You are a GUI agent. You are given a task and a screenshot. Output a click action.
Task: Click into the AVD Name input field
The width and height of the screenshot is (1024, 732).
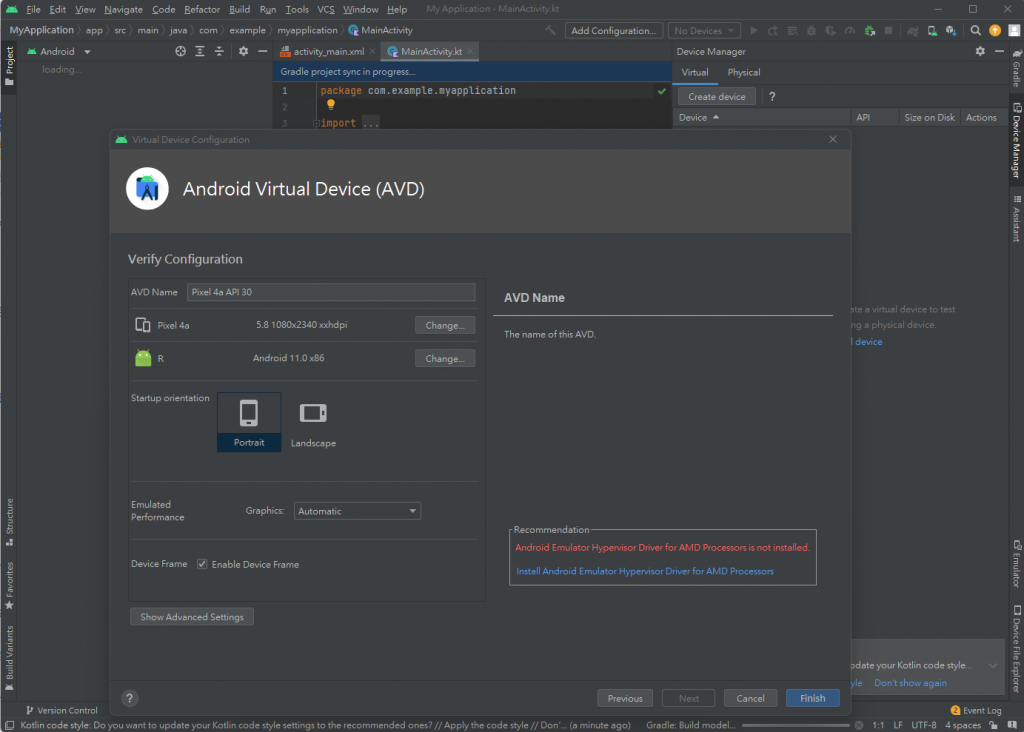tap(331, 292)
